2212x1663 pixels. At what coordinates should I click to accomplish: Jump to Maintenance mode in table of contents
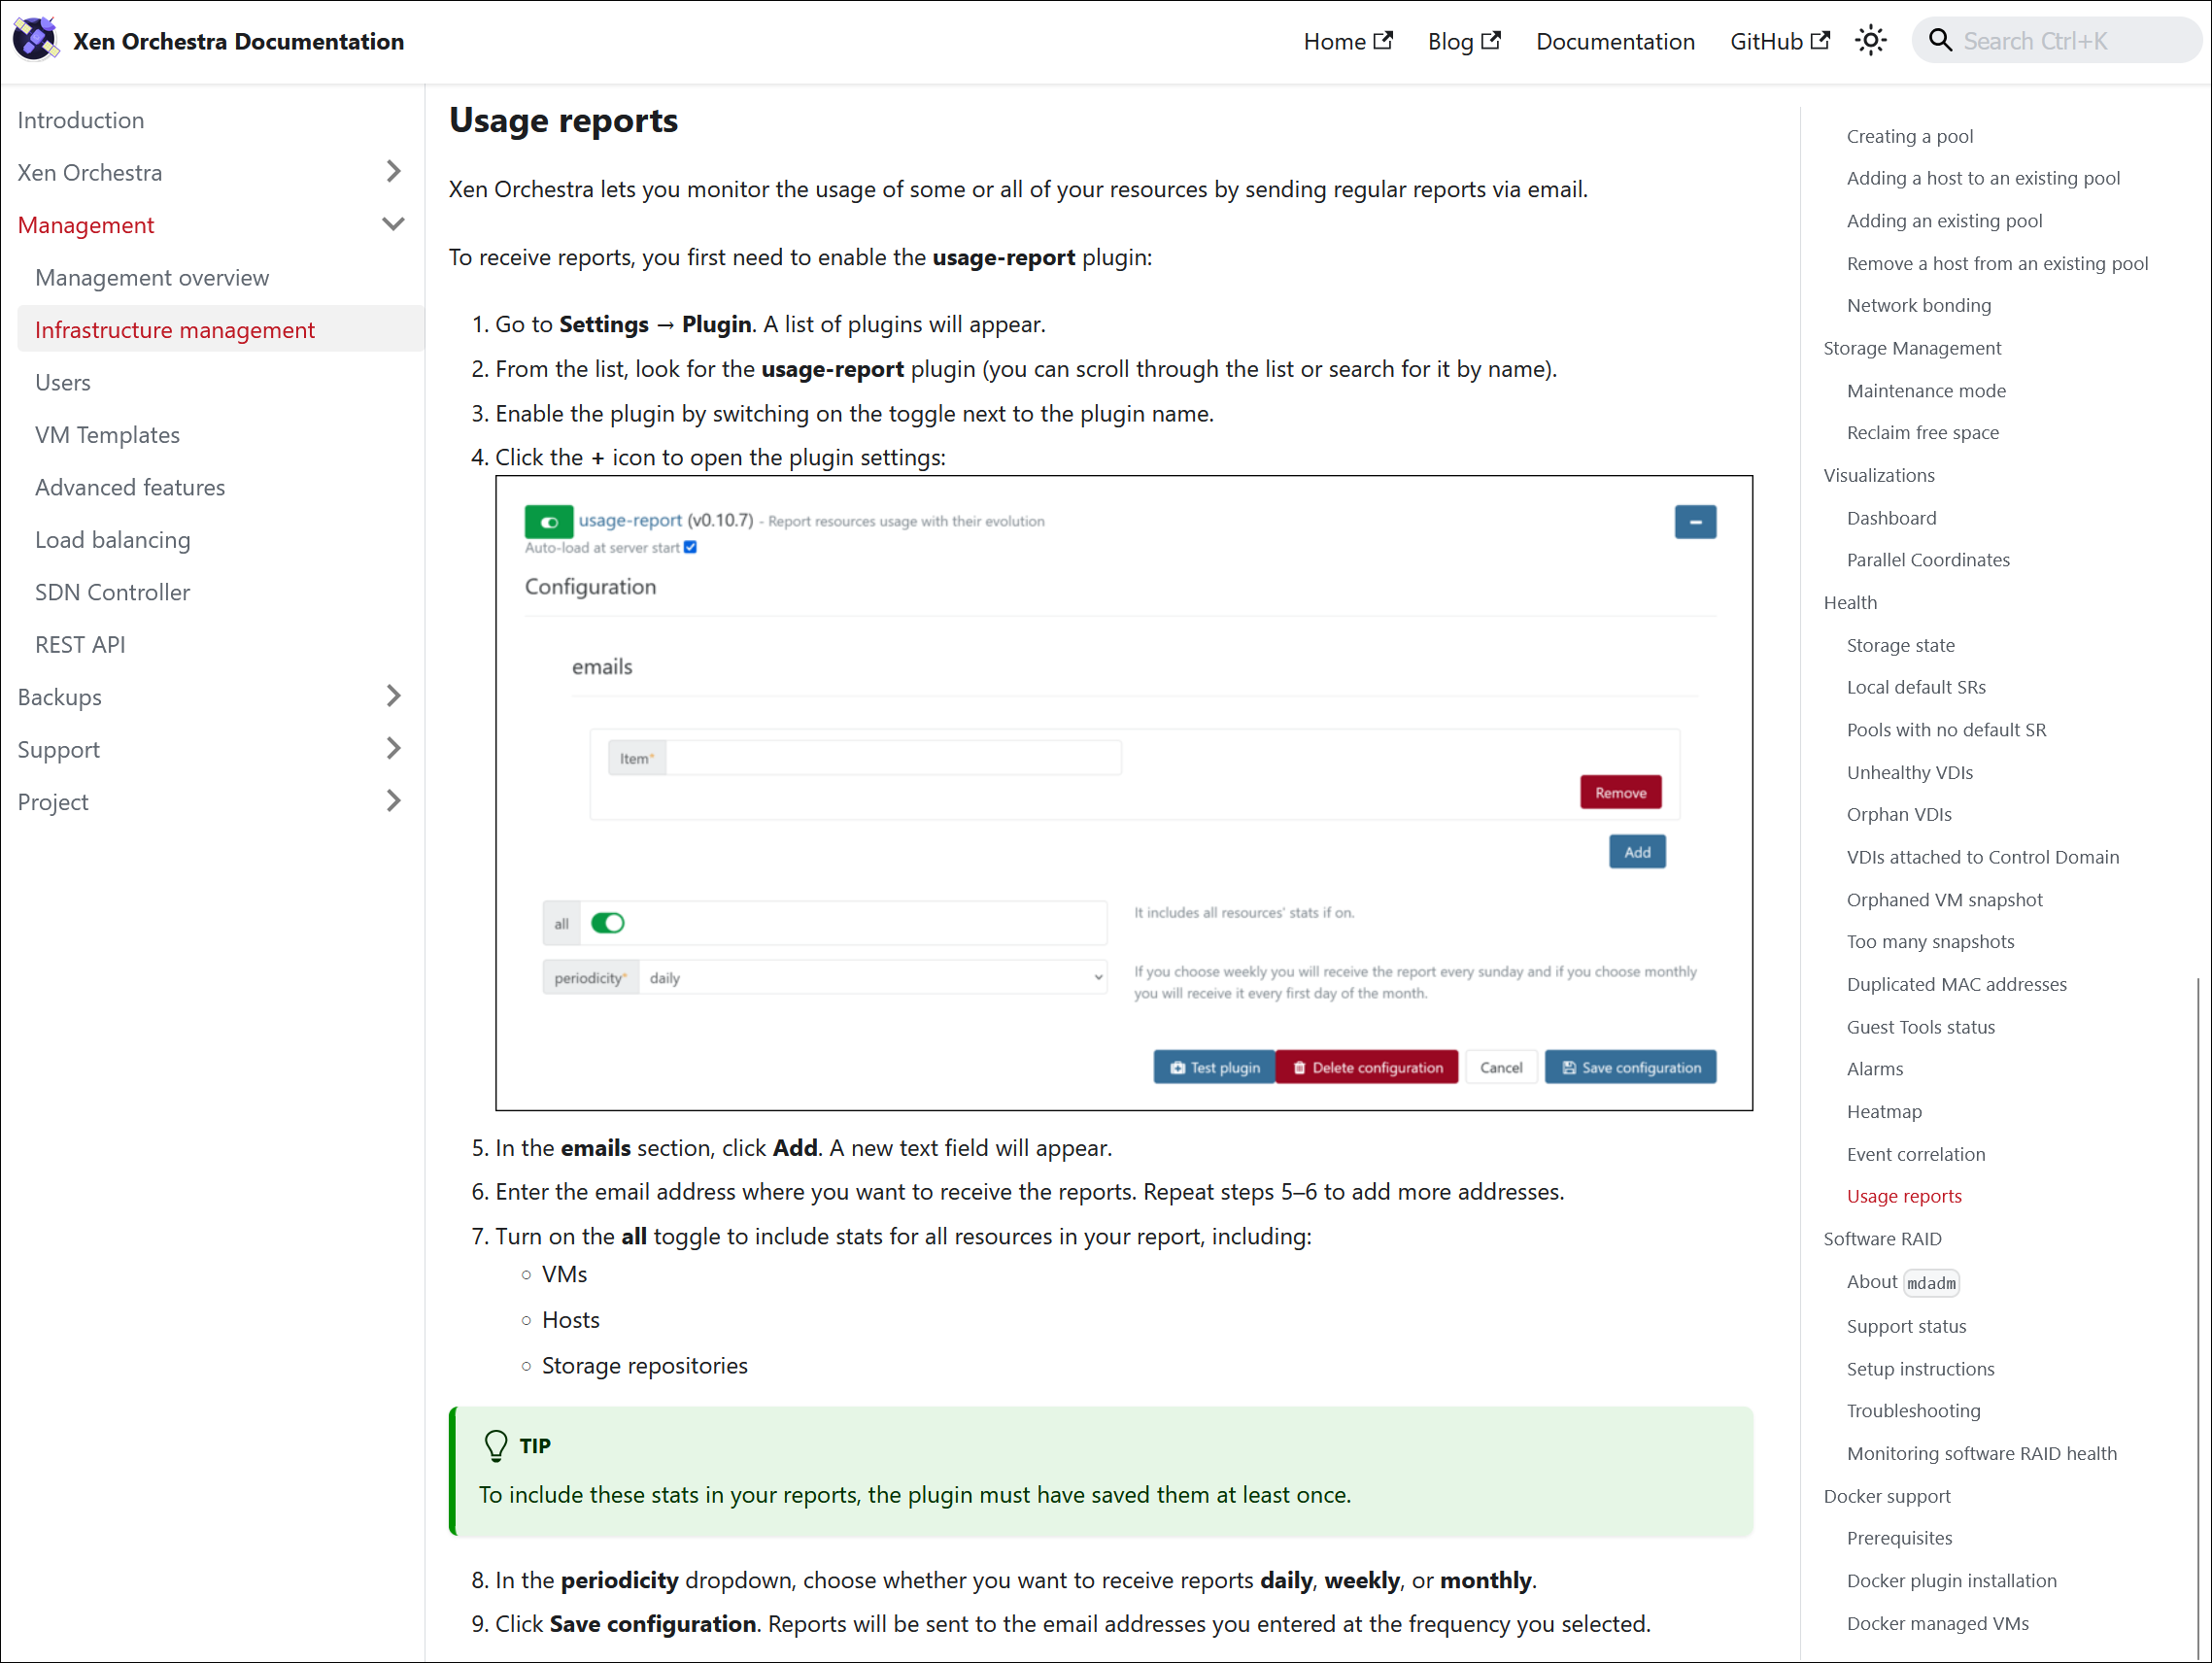coord(1926,390)
